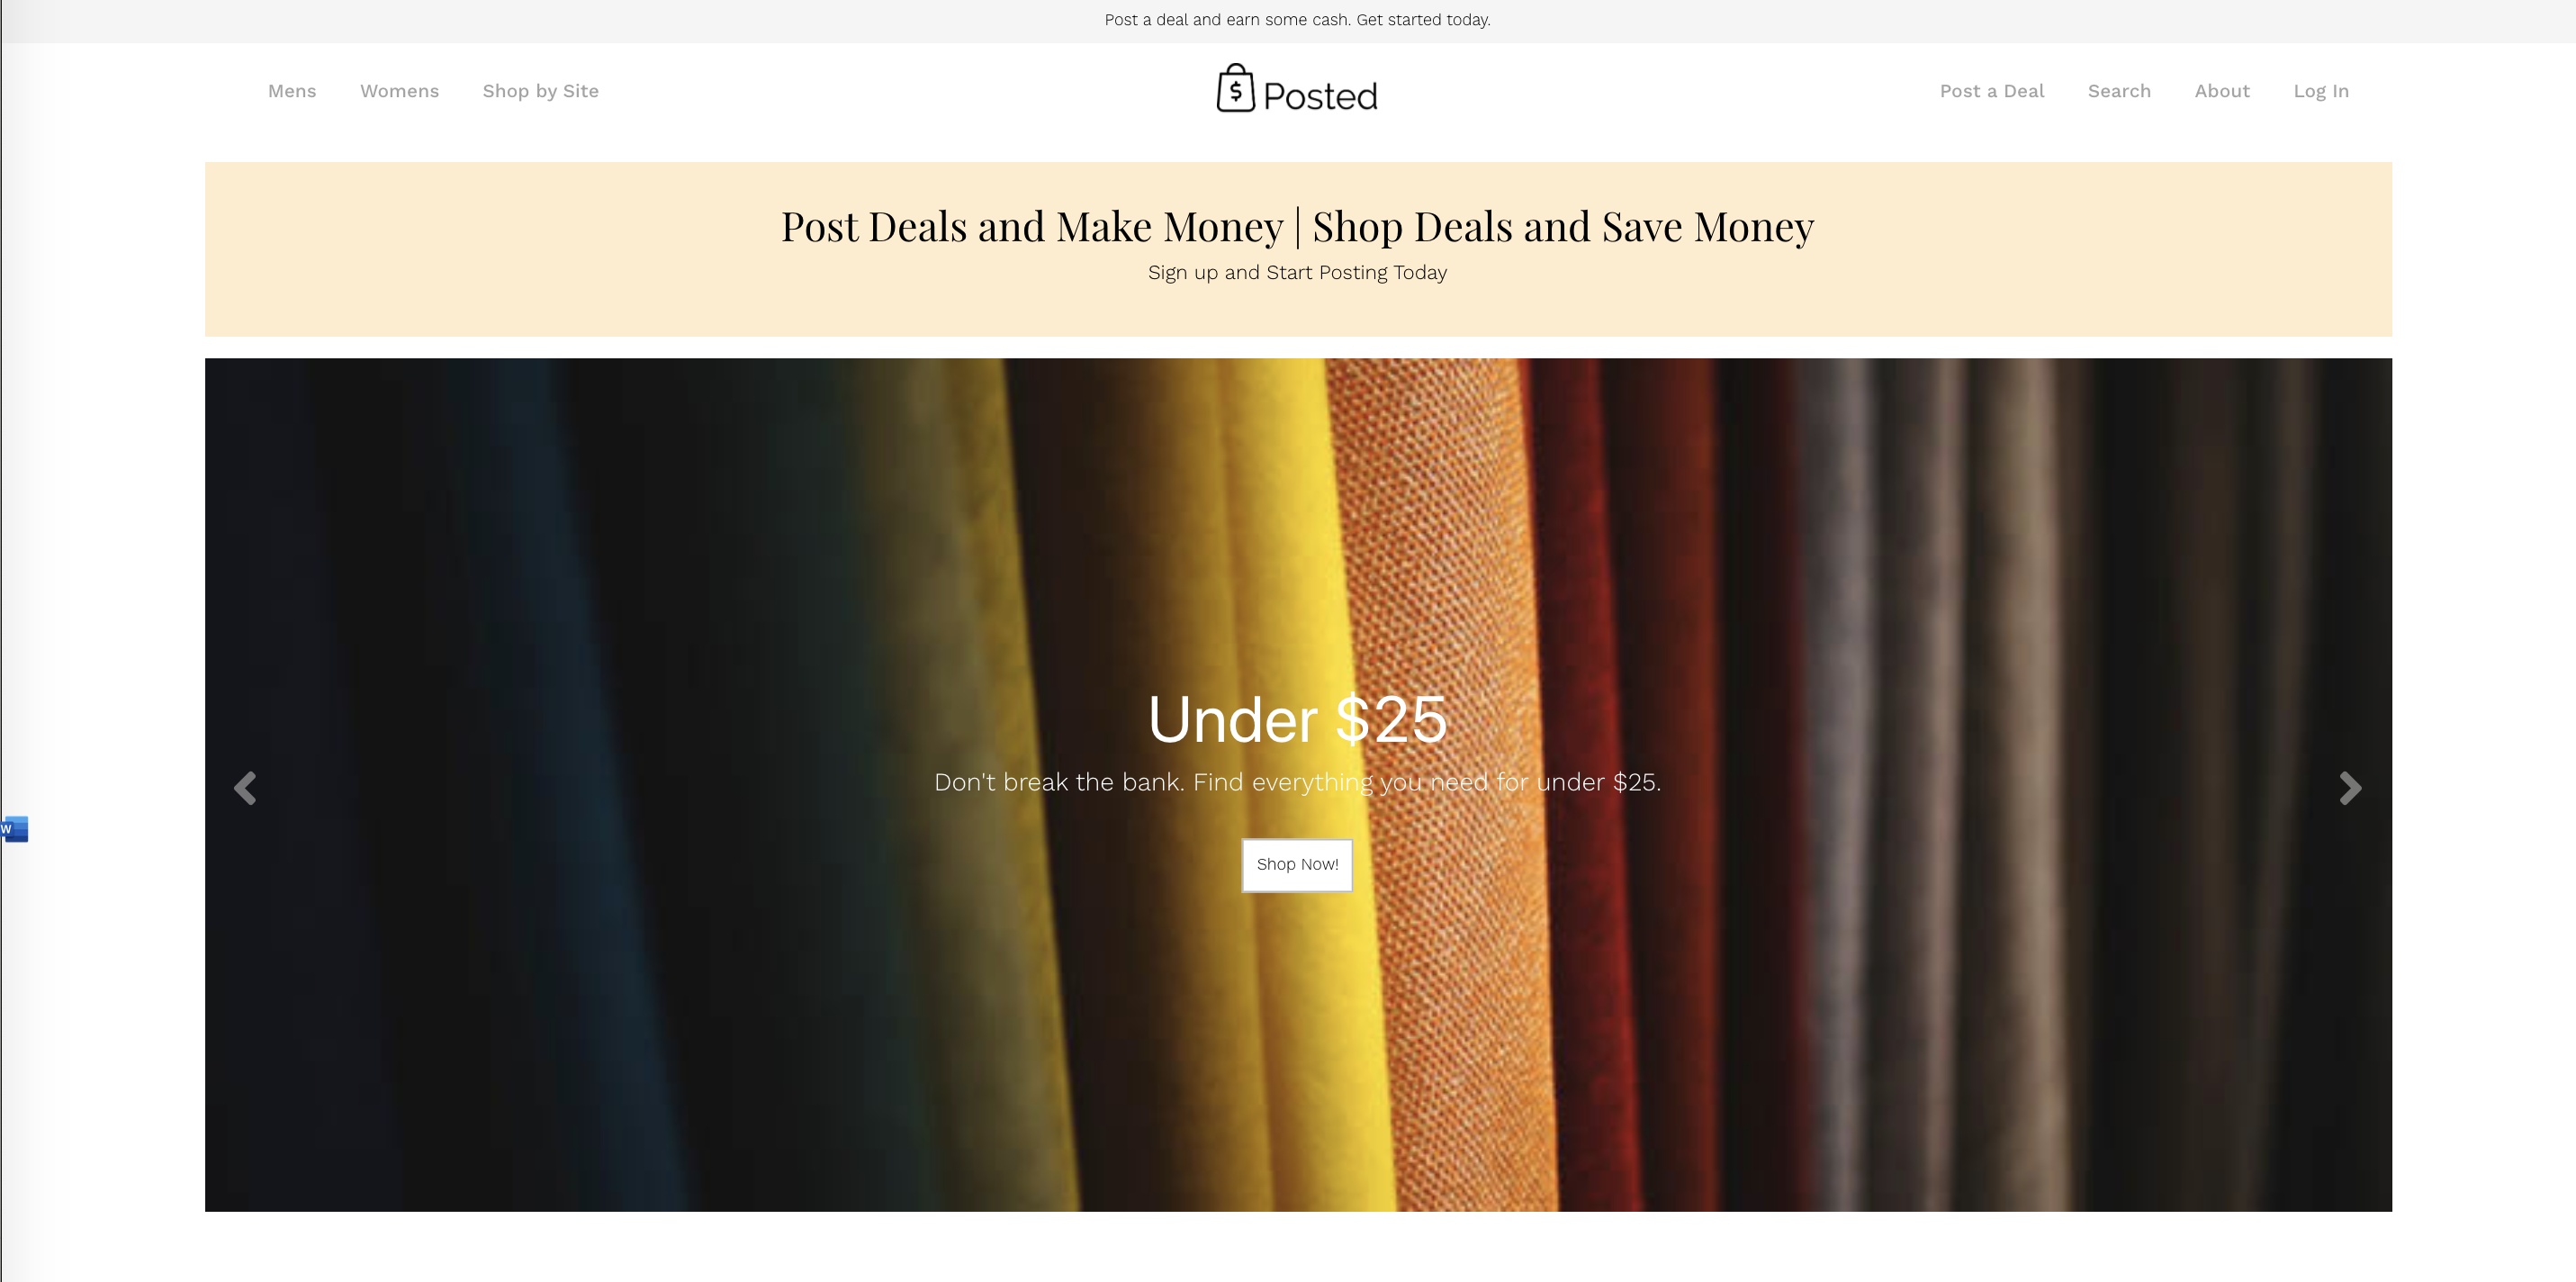Open the Microsoft Word icon at left edge
This screenshot has height=1282, width=2576.
[14, 829]
